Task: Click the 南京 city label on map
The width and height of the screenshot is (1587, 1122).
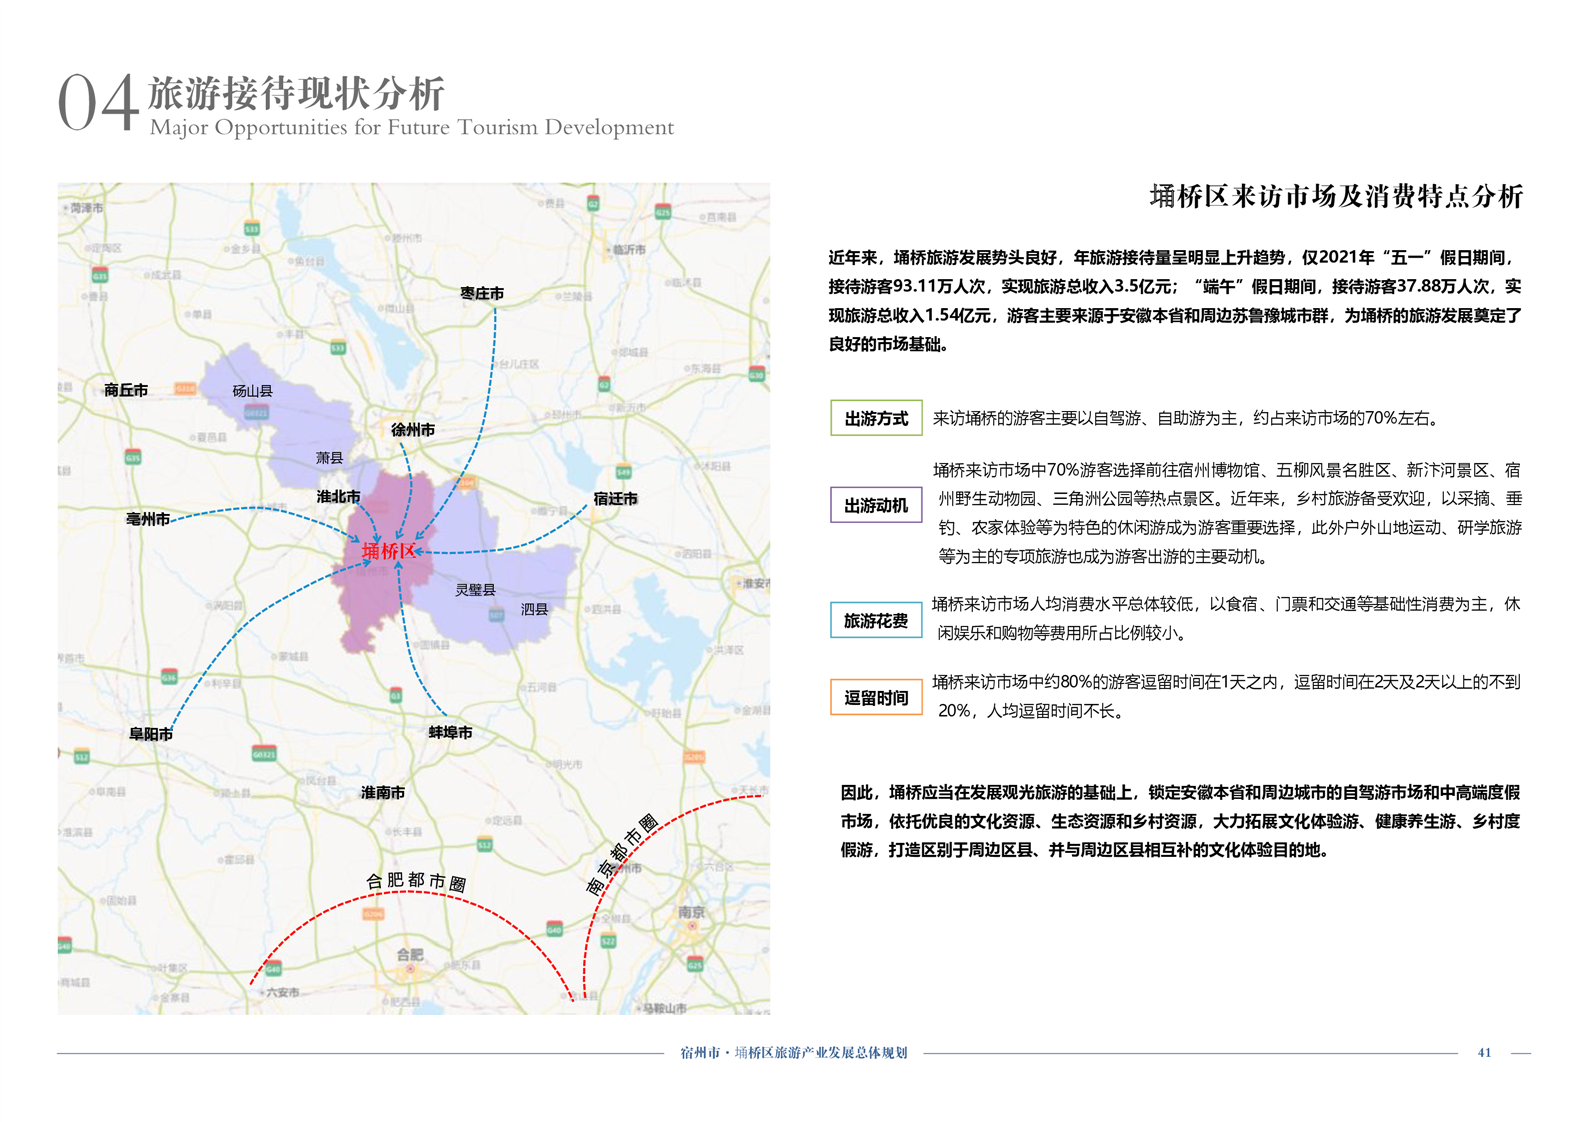Action: pyautogui.click(x=692, y=912)
